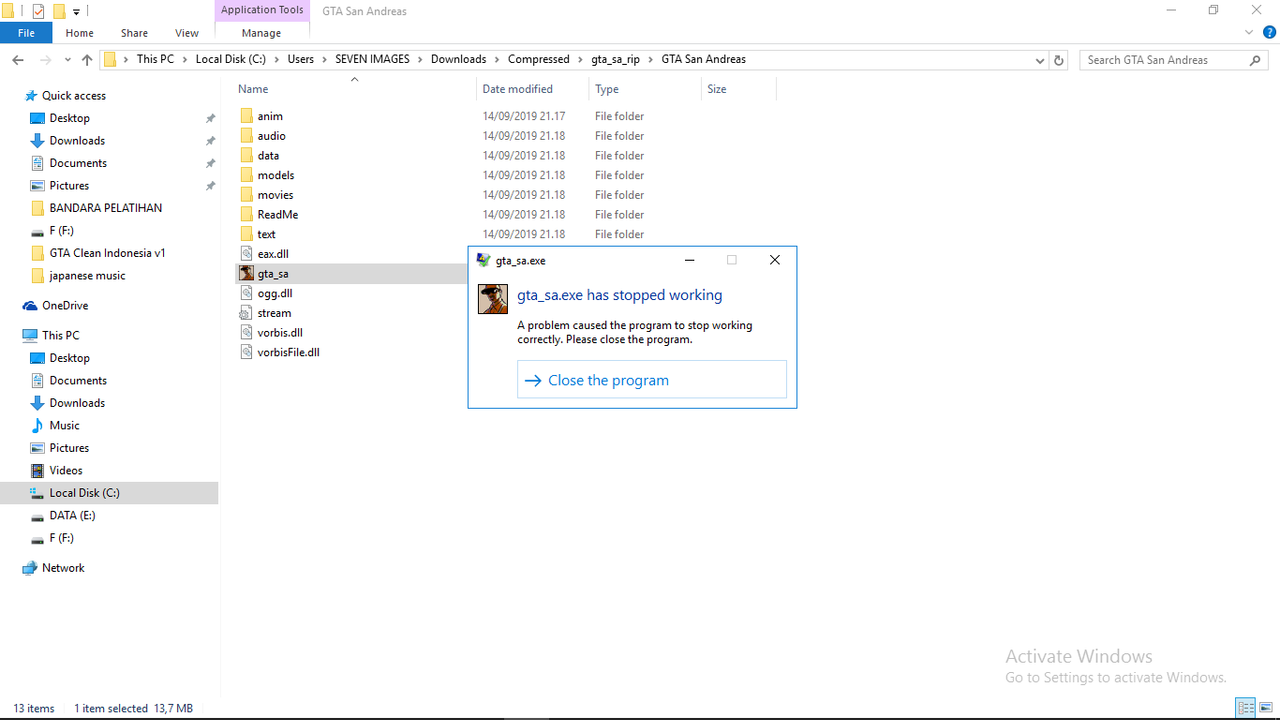Click the Properties icon in Quick Access Toolbar
1280x720 pixels.
tap(38, 11)
